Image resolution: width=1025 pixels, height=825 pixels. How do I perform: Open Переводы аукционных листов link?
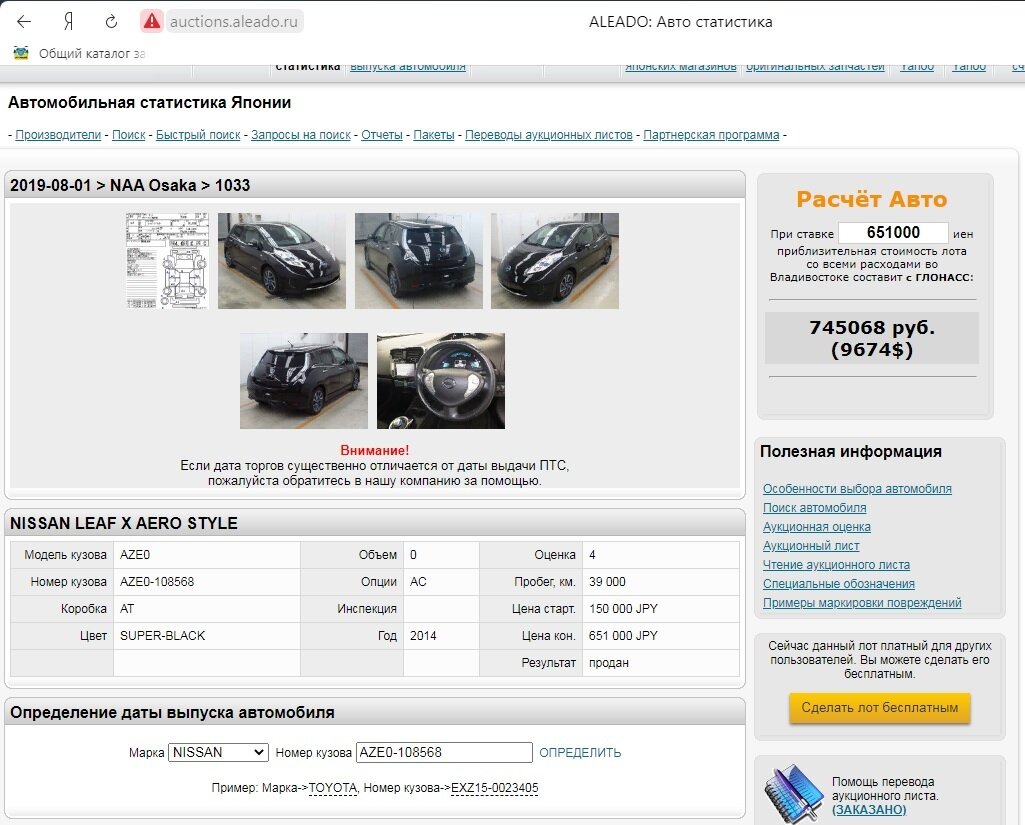pos(548,135)
